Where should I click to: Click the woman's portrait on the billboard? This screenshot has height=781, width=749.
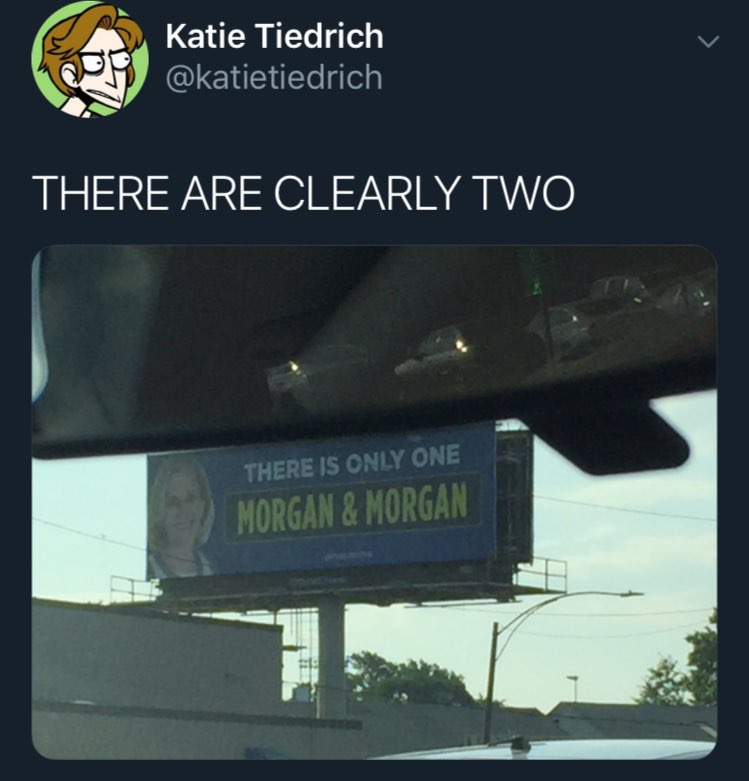pyautogui.click(x=182, y=515)
